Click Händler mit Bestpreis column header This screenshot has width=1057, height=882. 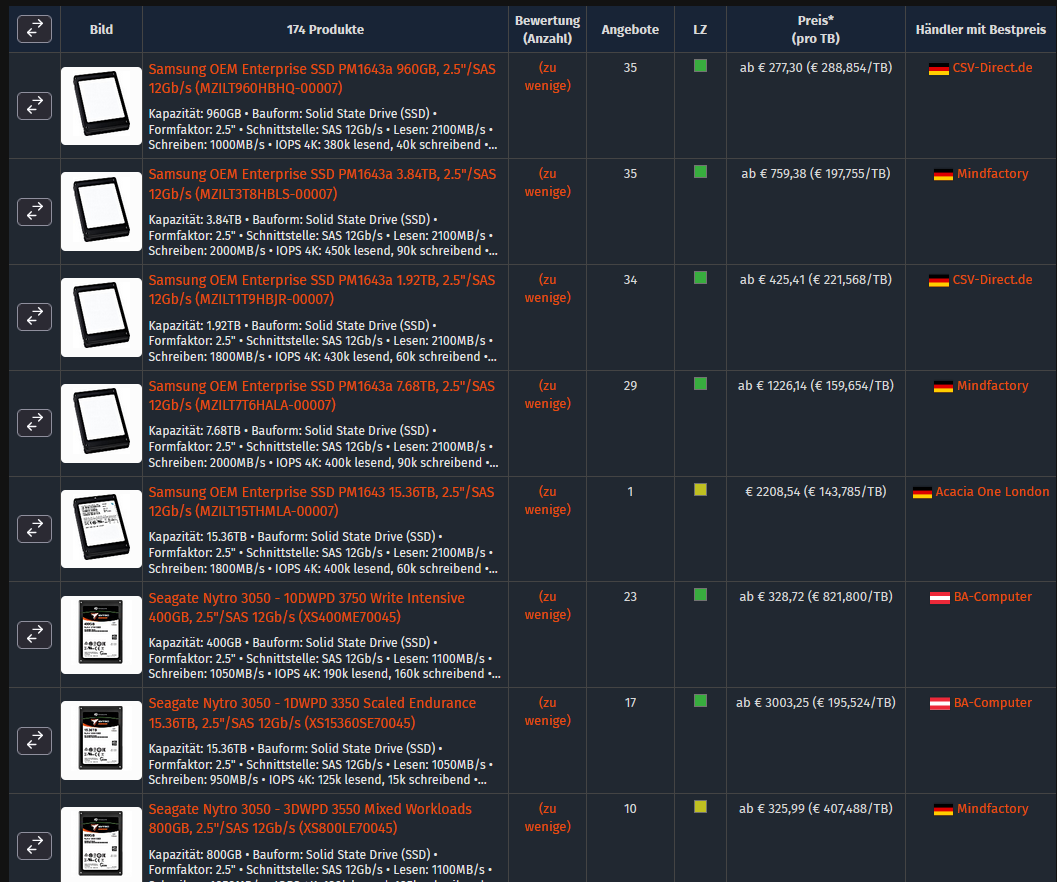click(981, 29)
